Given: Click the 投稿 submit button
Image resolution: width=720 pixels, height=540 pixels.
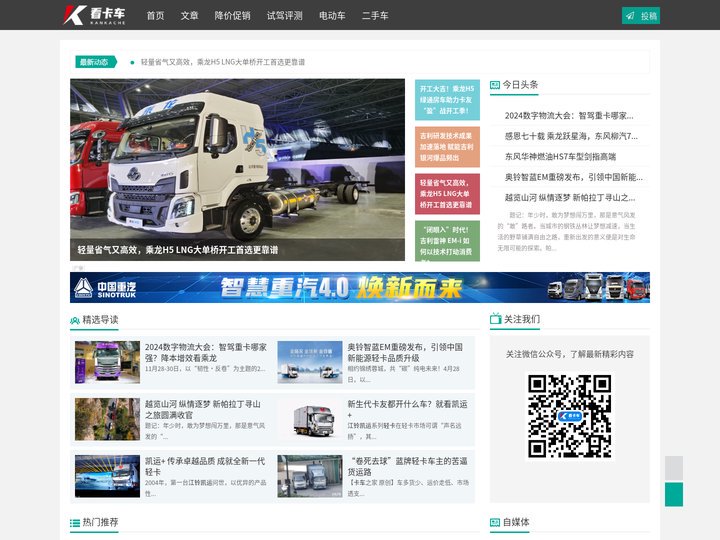Looking at the screenshot, I should point(641,16).
